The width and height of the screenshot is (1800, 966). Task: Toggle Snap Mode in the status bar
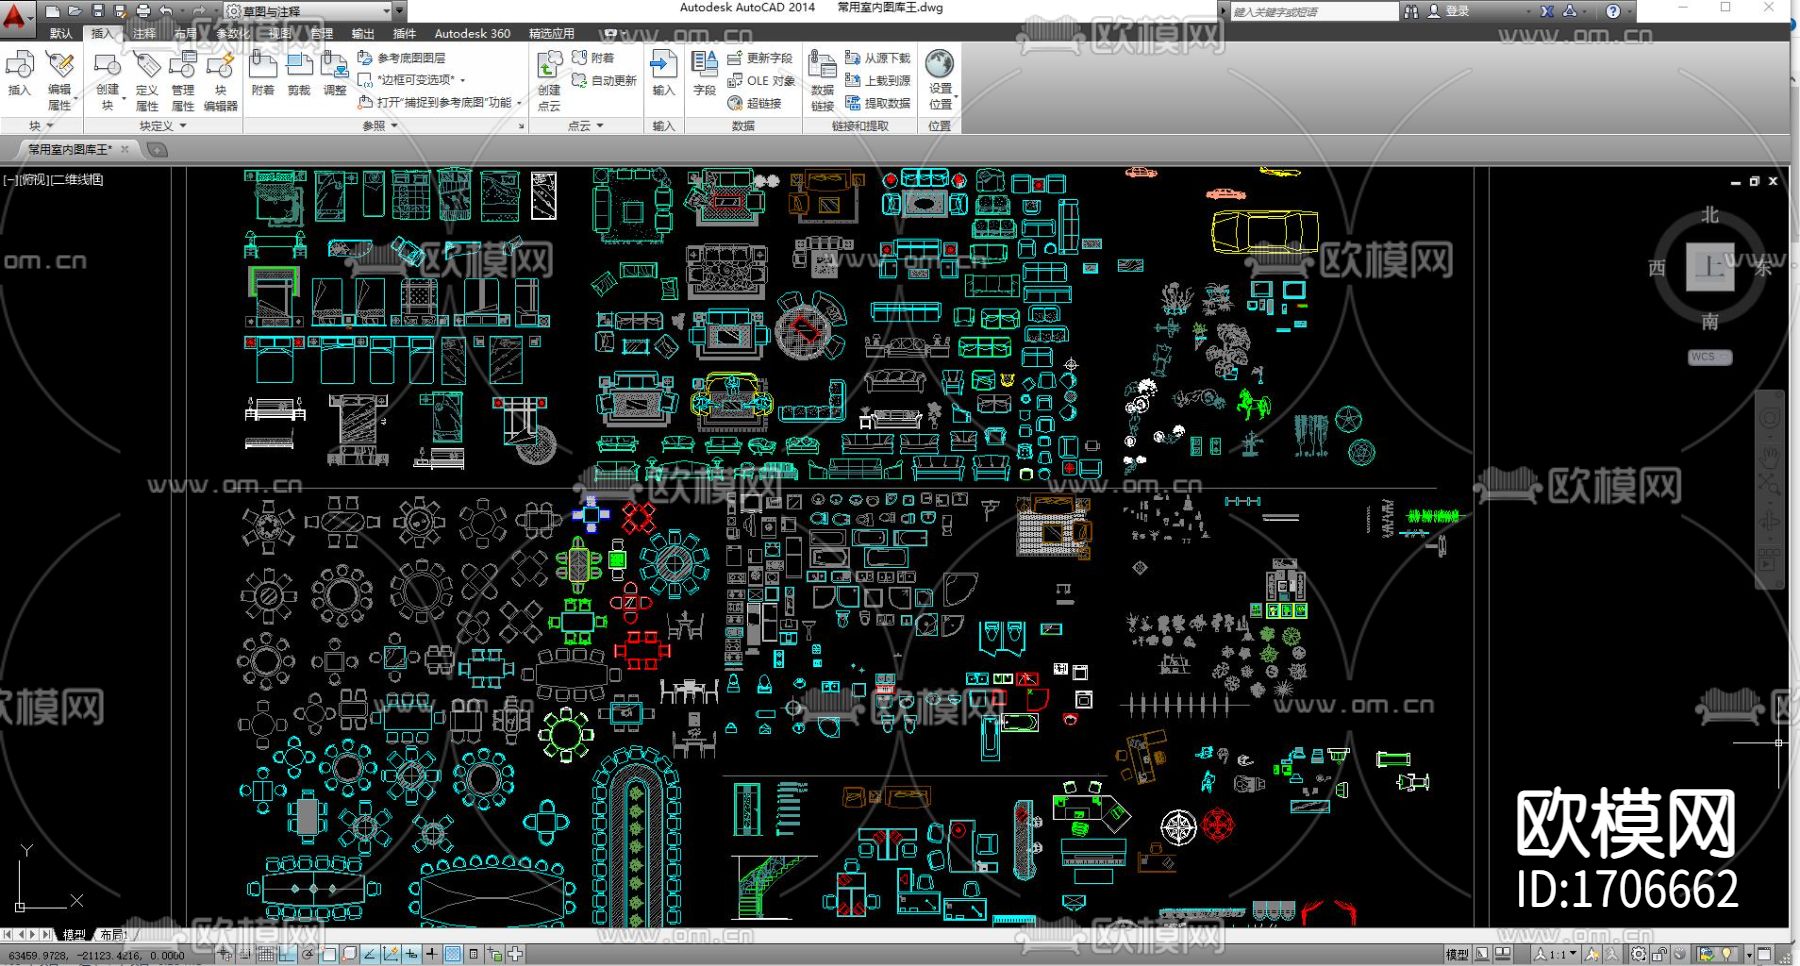(245, 954)
